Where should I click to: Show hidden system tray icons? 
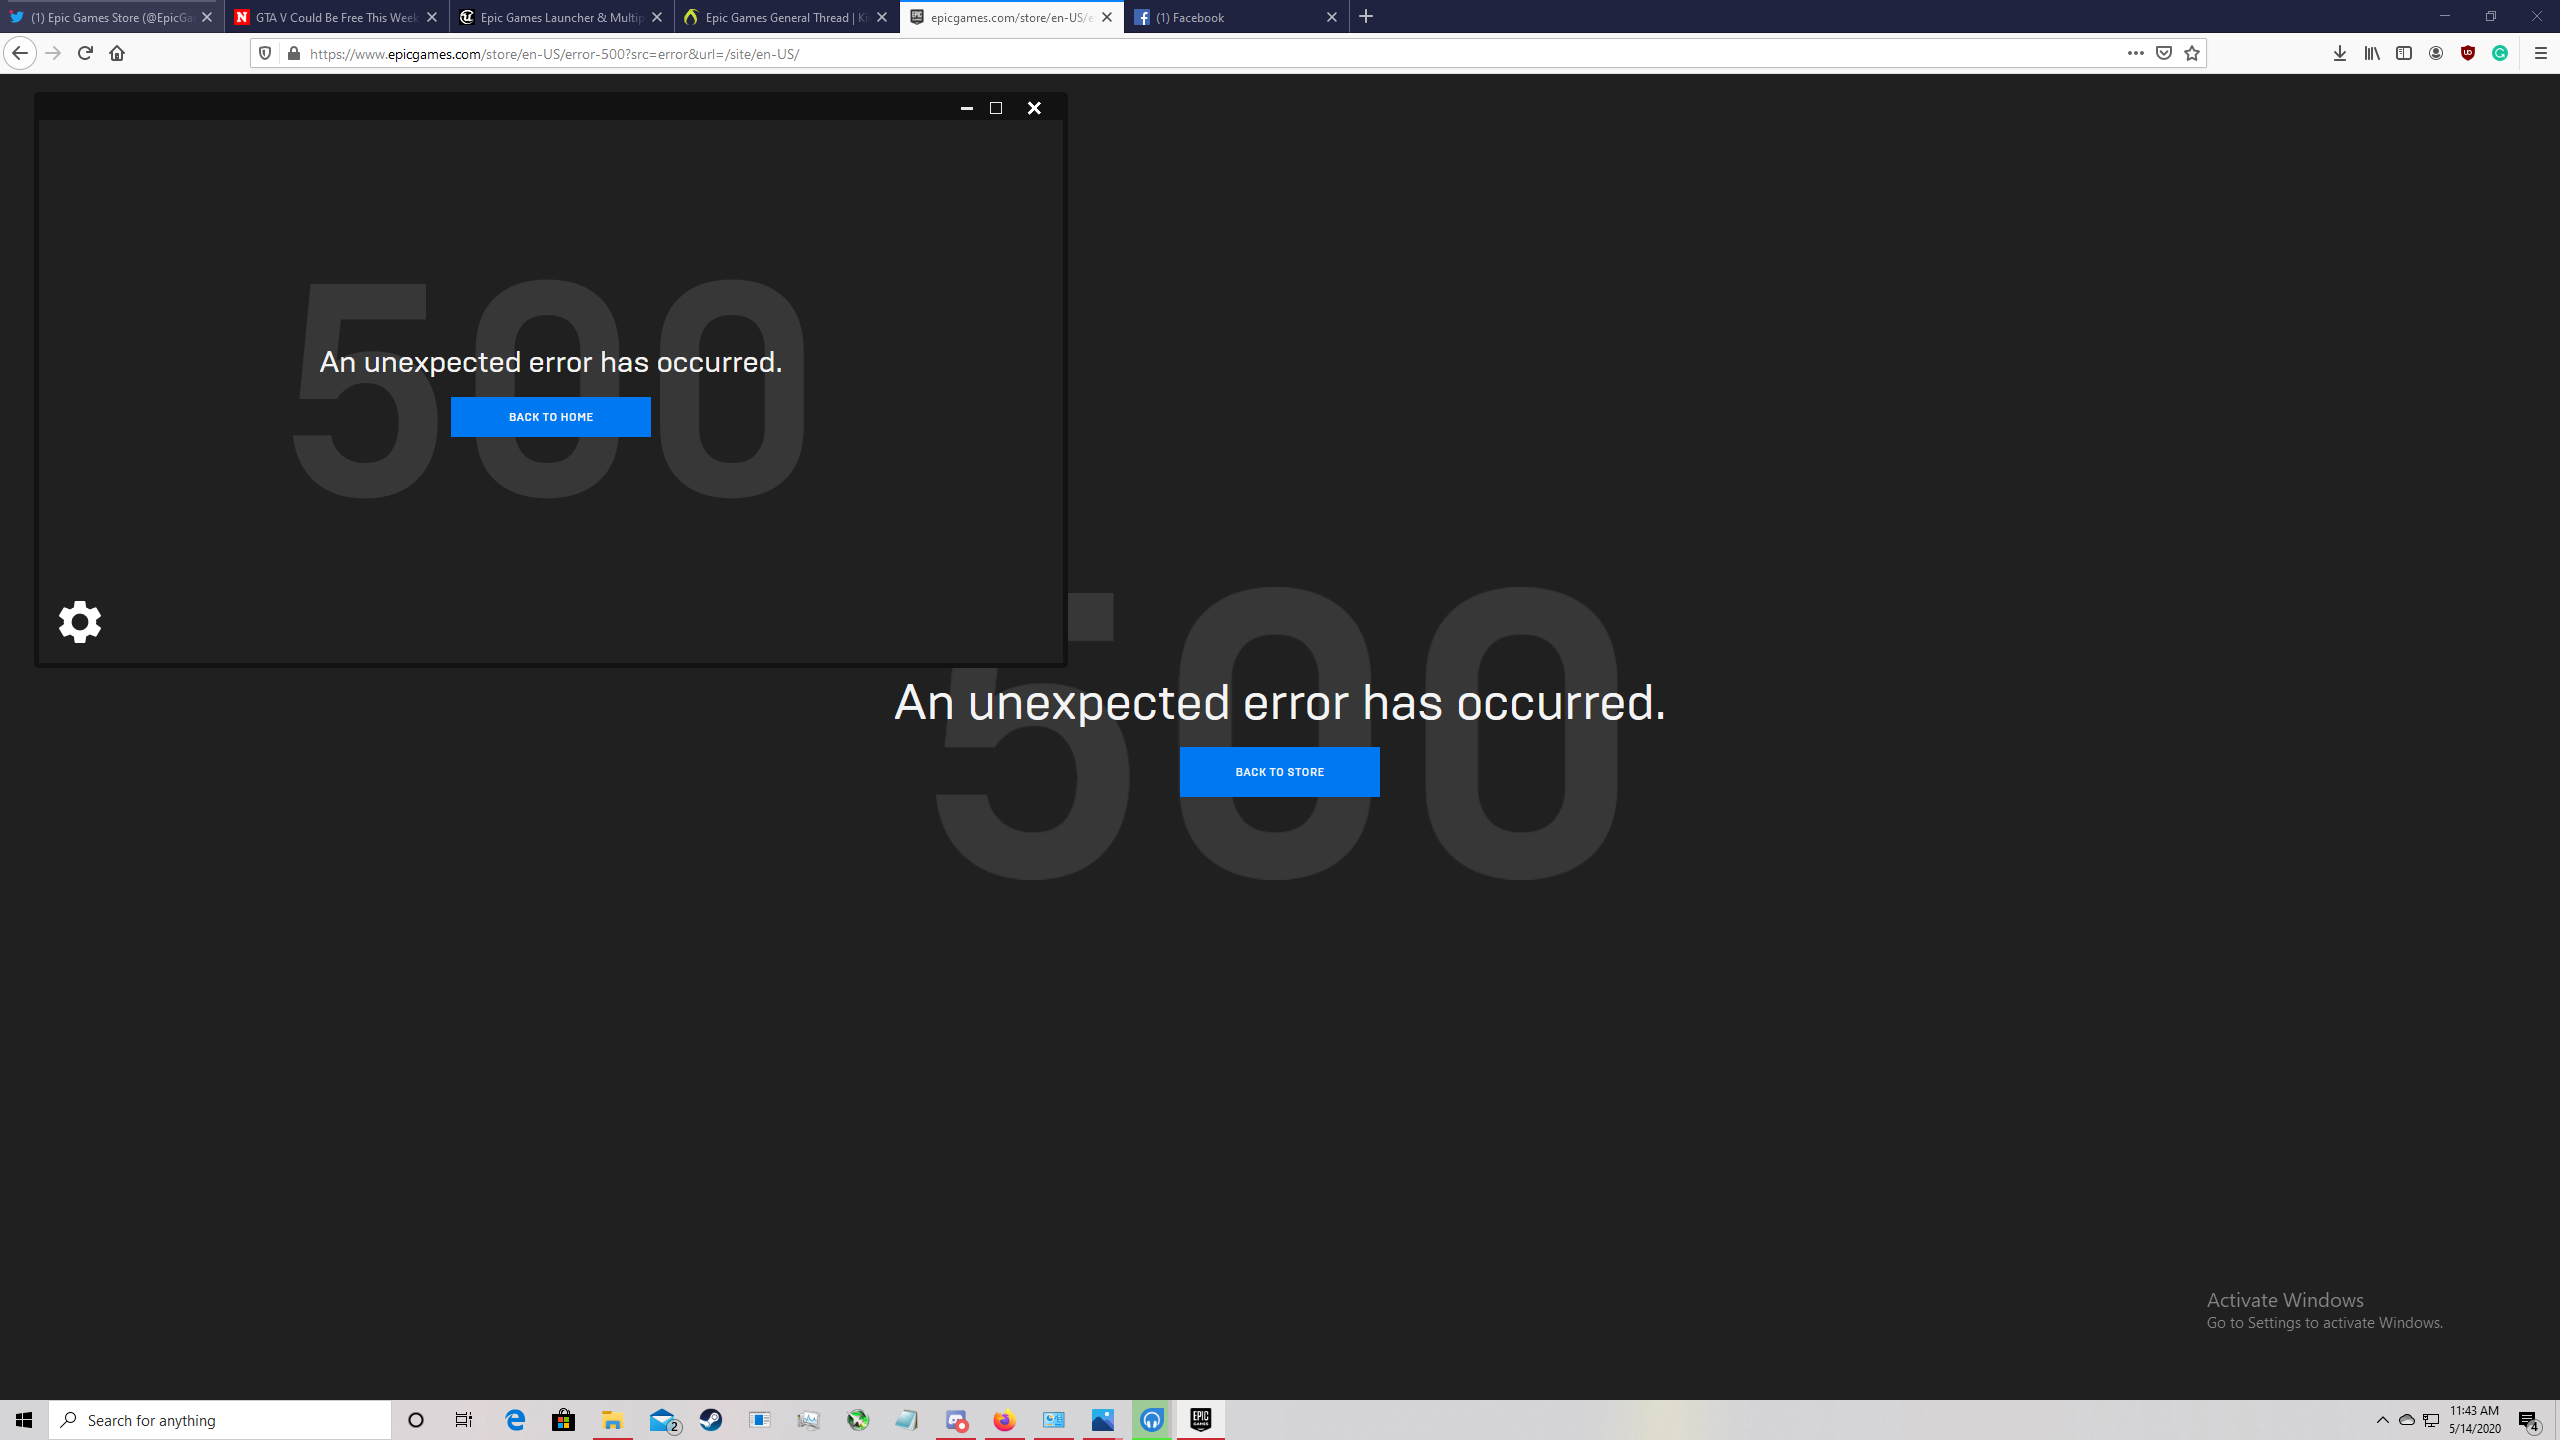click(x=2383, y=1420)
